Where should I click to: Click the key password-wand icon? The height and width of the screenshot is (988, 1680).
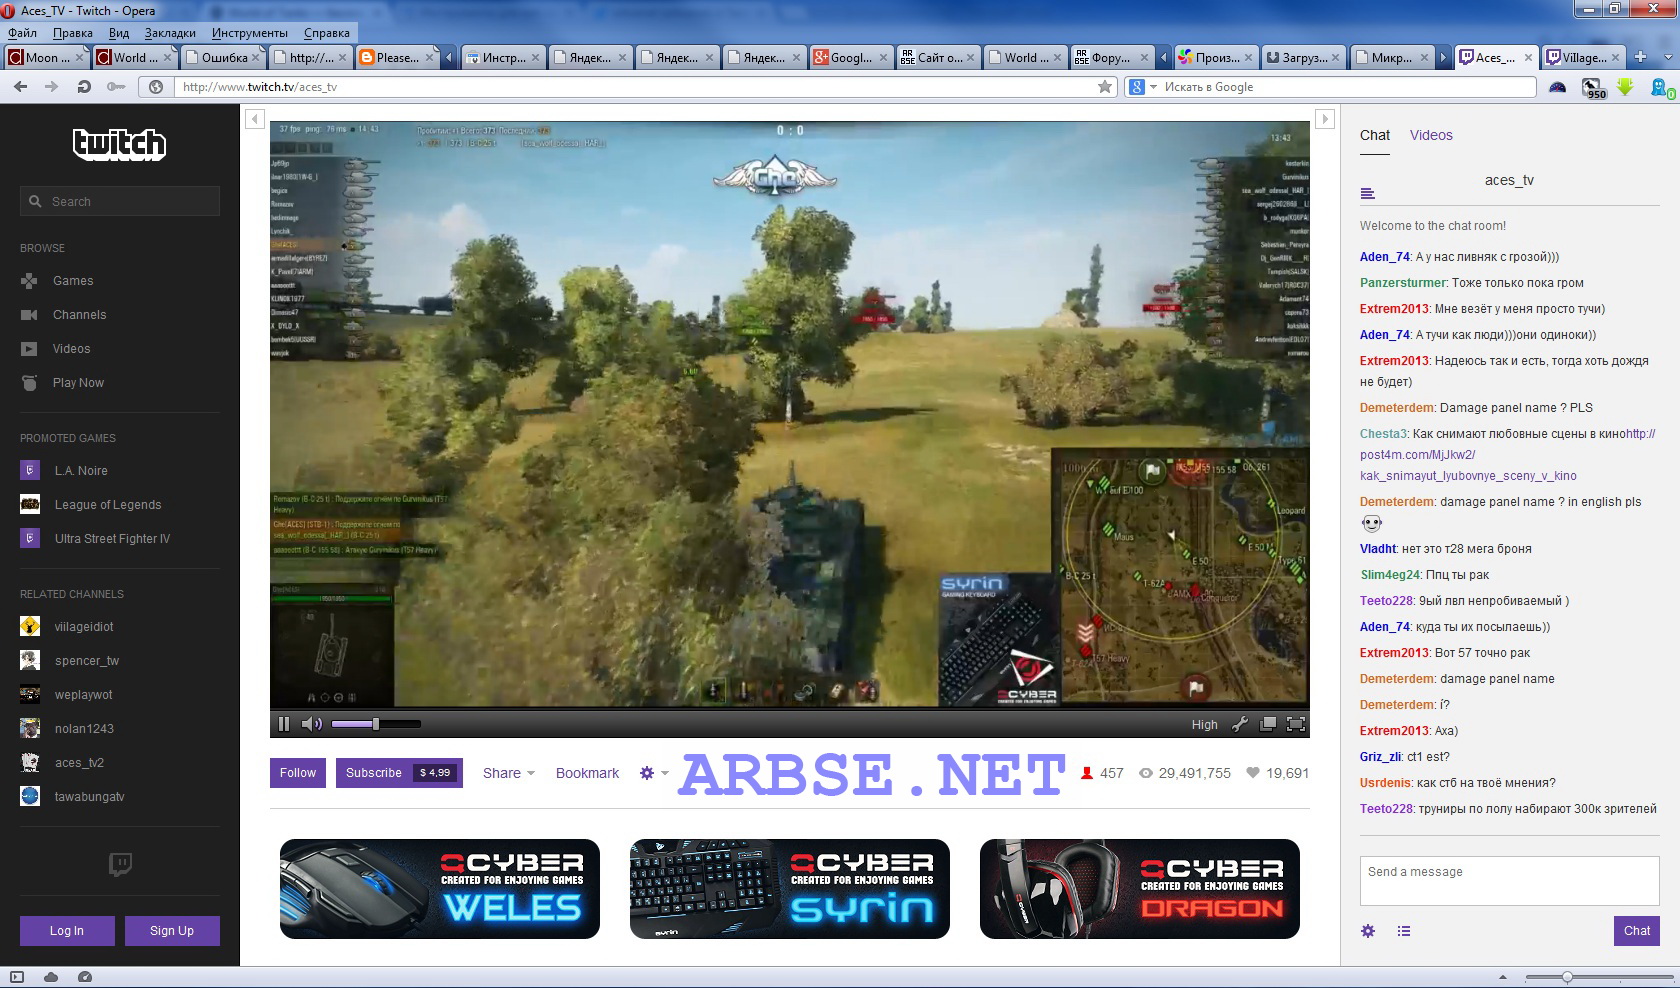point(116,87)
